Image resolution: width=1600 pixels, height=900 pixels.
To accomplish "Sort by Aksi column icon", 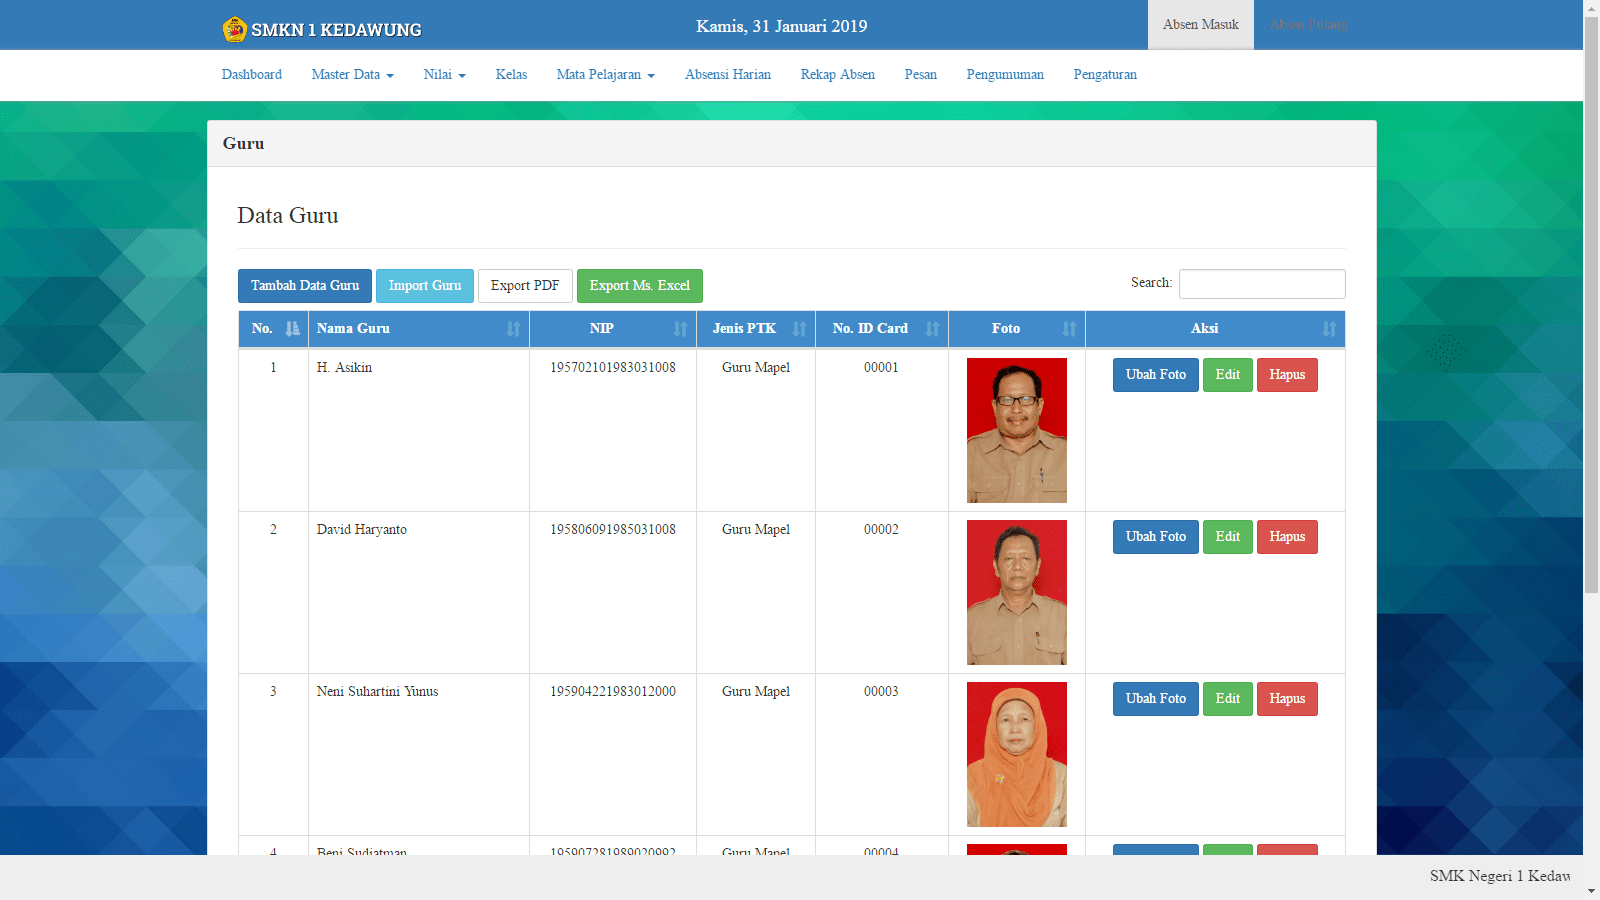I will (x=1329, y=329).
